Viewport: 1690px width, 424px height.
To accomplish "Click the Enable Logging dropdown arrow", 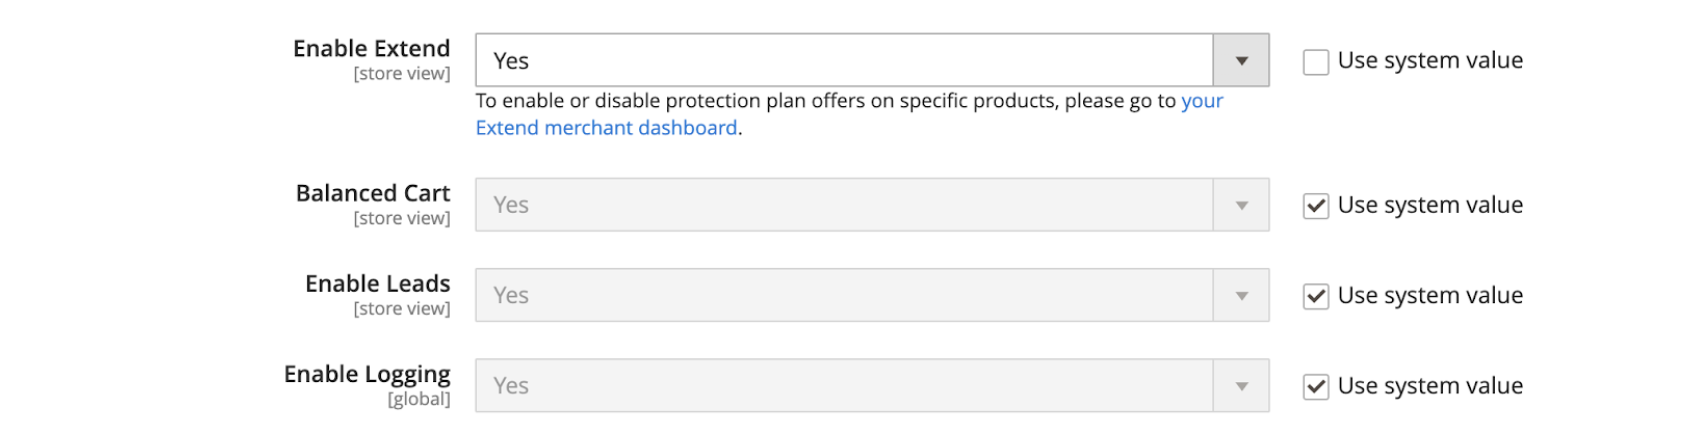I will click(x=1241, y=386).
